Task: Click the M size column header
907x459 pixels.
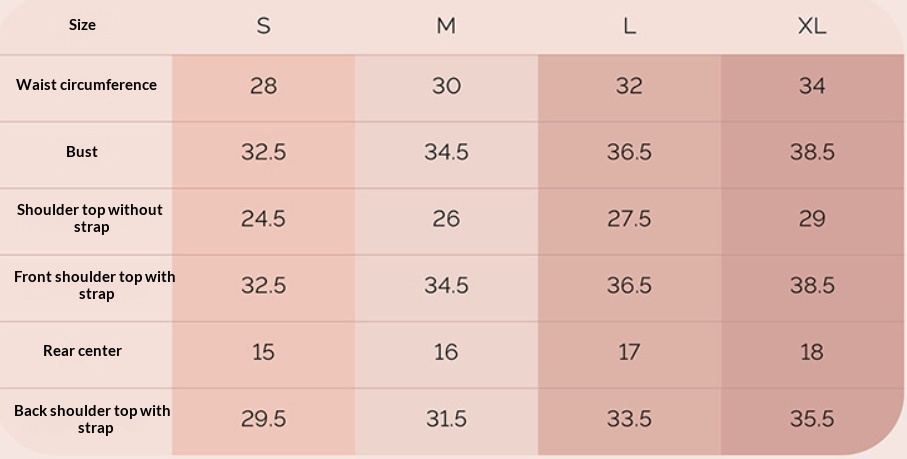Action: tap(446, 26)
